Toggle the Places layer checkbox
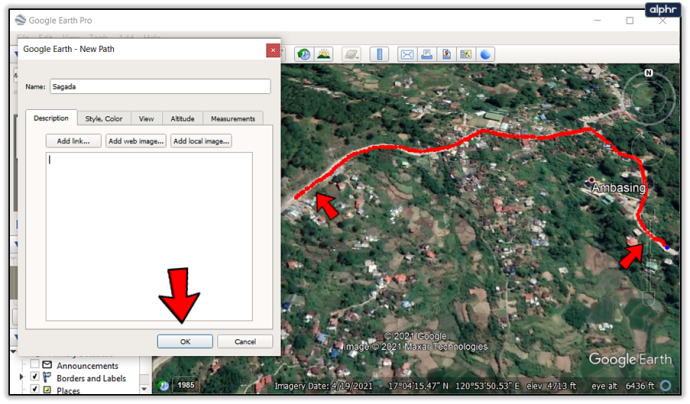The image size is (690, 404). pyautogui.click(x=35, y=390)
